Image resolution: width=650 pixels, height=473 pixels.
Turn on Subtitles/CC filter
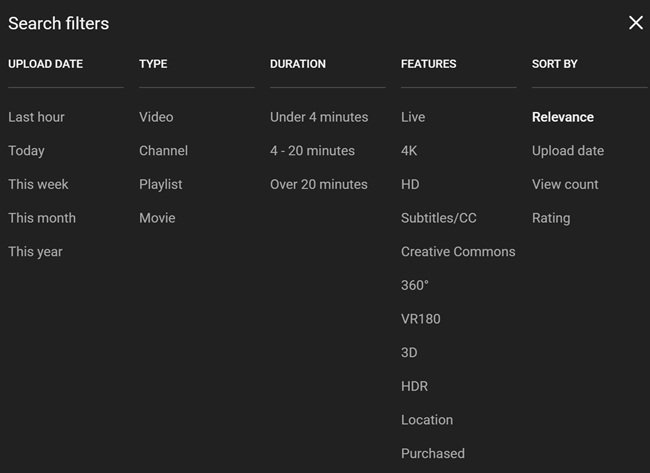[437, 218]
